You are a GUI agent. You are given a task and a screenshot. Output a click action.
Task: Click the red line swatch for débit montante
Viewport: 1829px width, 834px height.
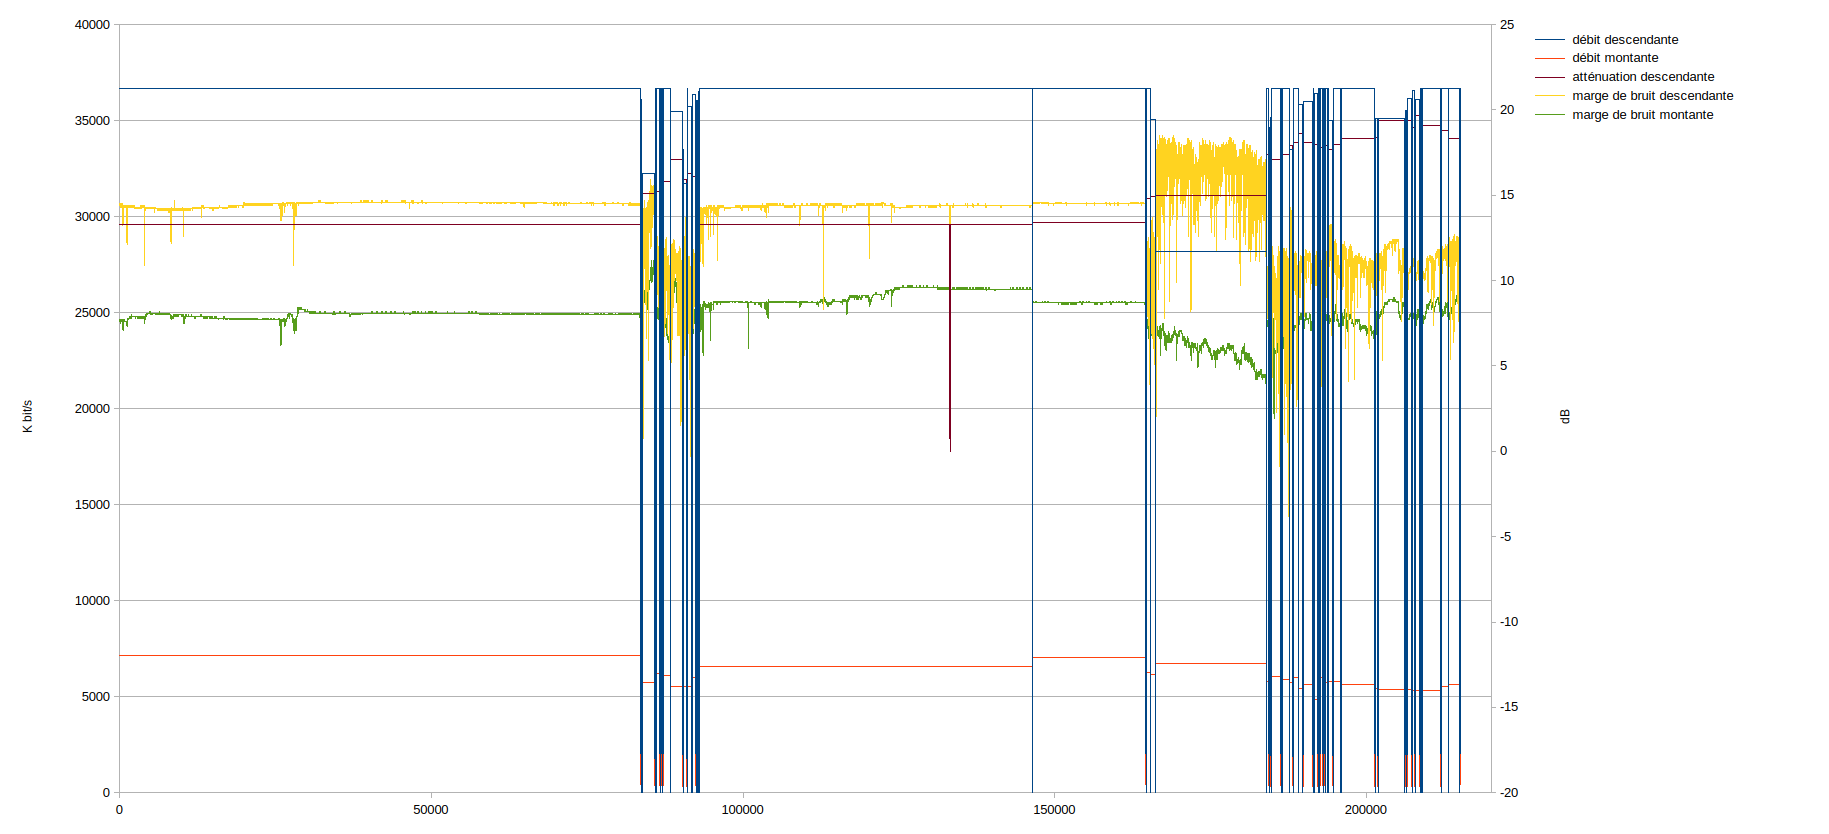[x=1549, y=58]
